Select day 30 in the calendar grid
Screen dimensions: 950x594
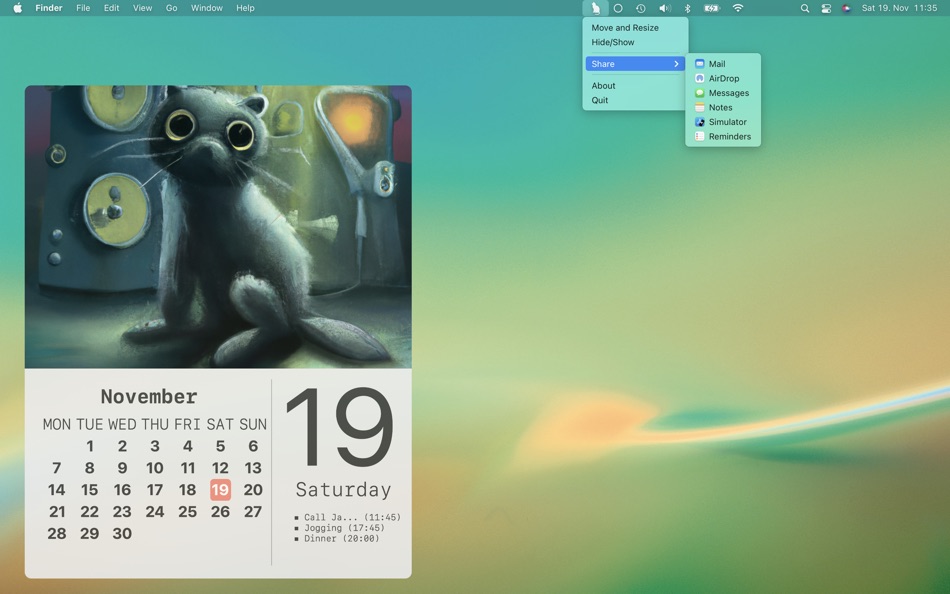(x=122, y=533)
